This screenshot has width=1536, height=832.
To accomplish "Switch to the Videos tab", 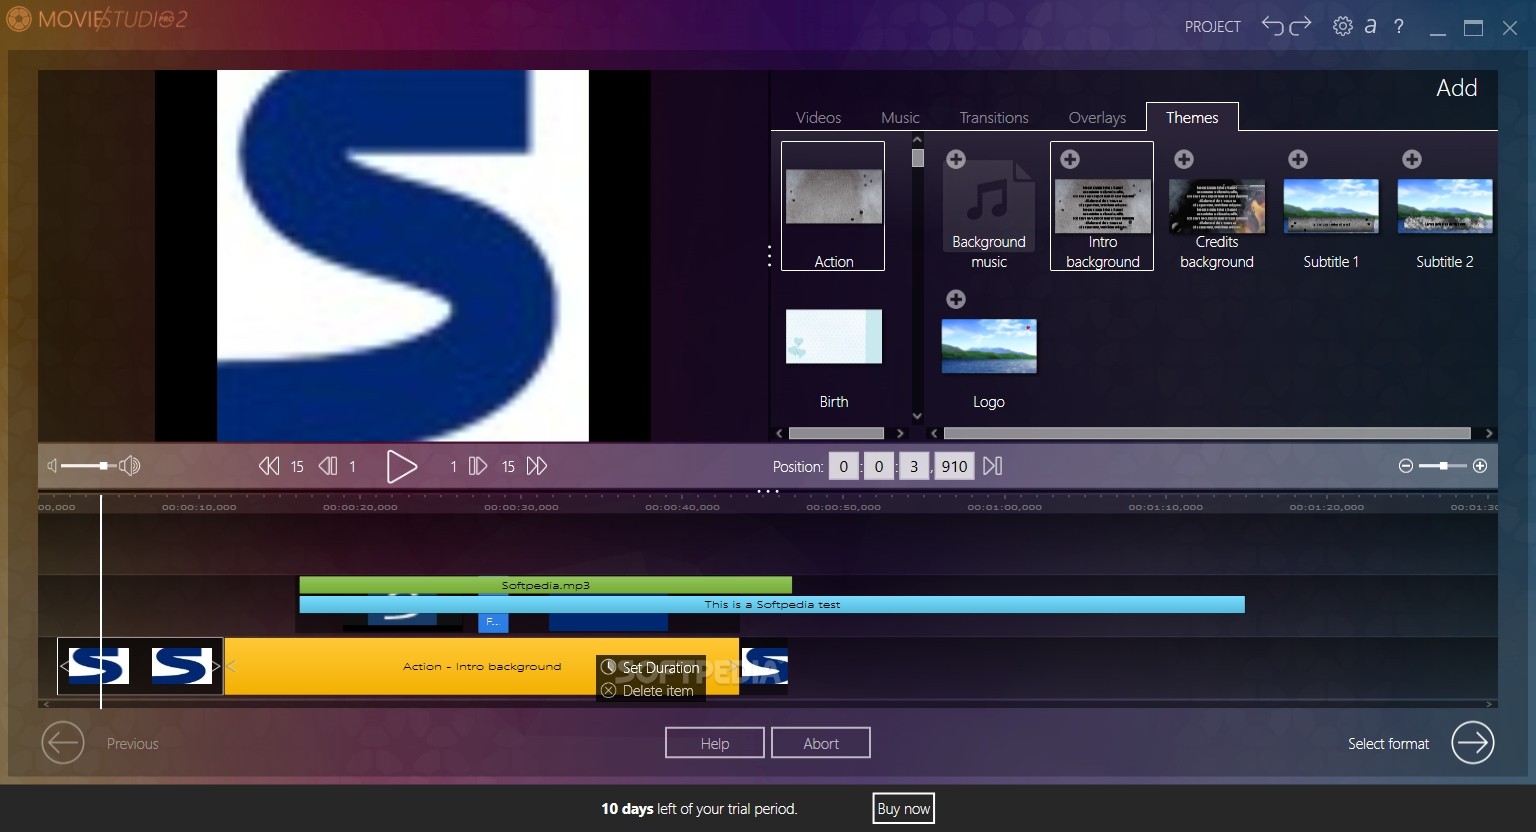I will [x=818, y=117].
